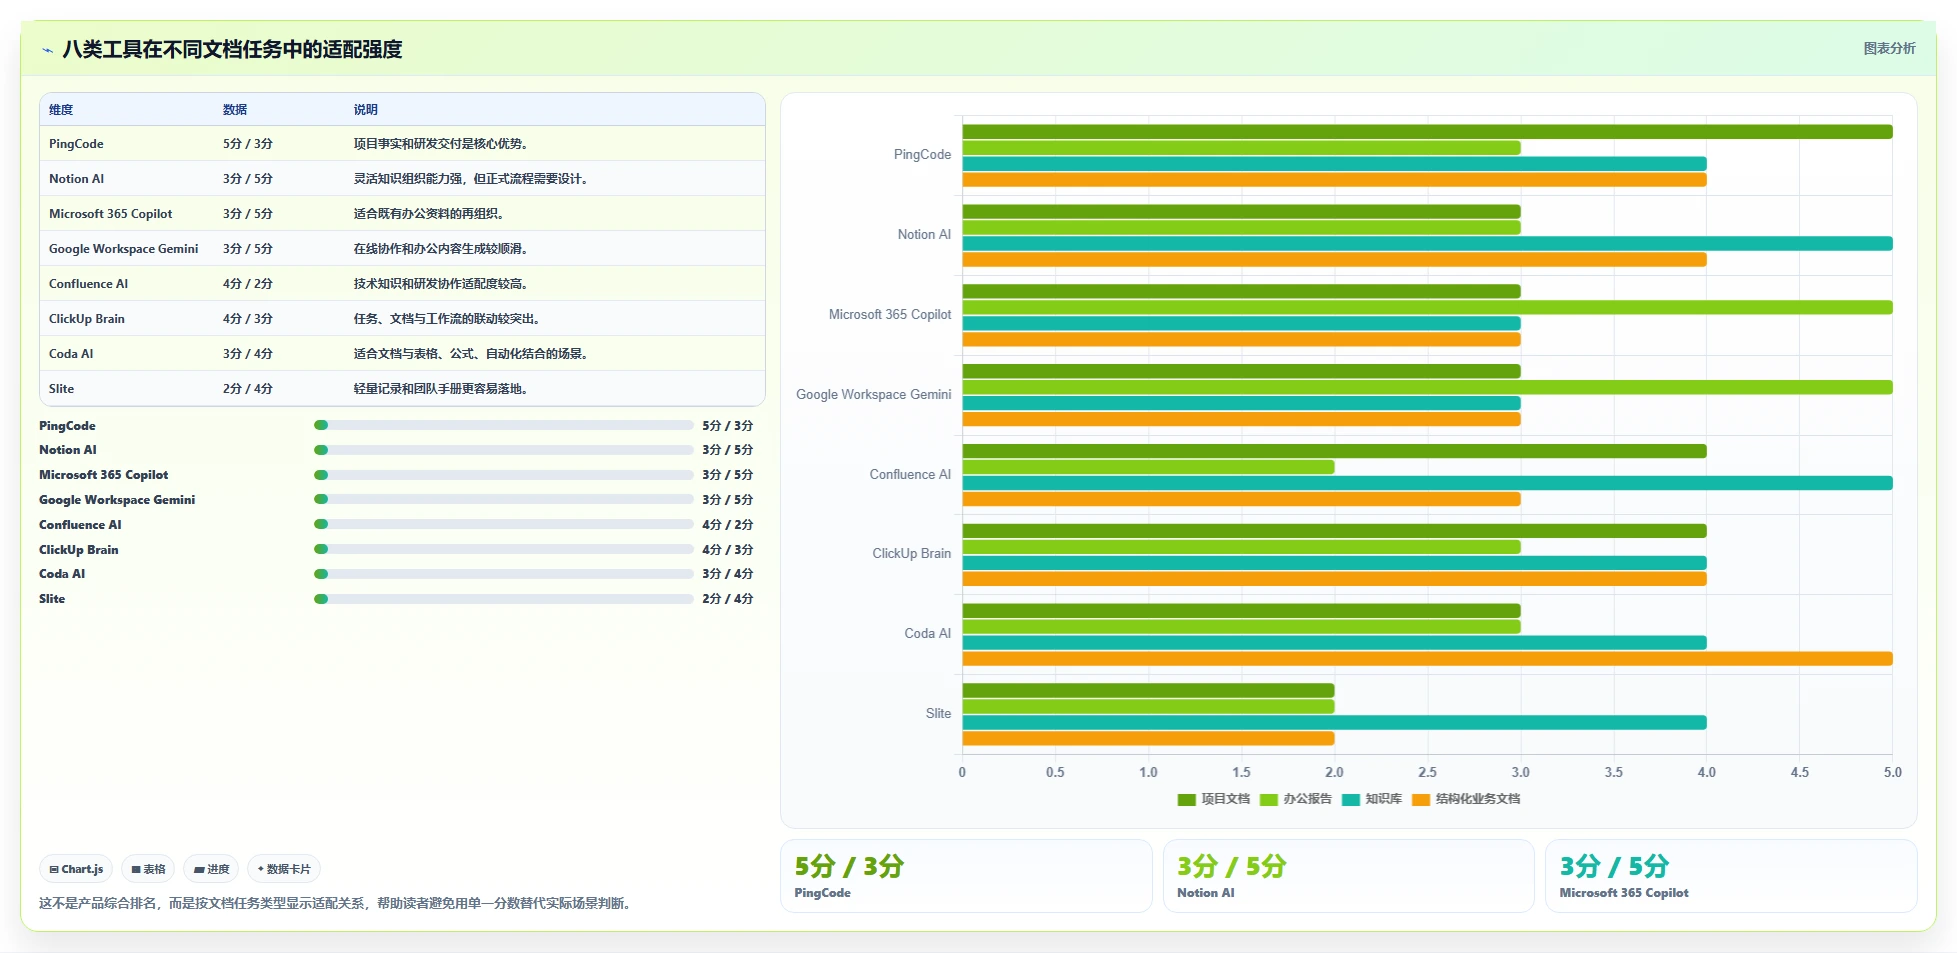Image resolution: width=1957 pixels, height=953 pixels.
Task: Select table text "在线协作和办公内容生成较顺滑。"
Action: (441, 249)
